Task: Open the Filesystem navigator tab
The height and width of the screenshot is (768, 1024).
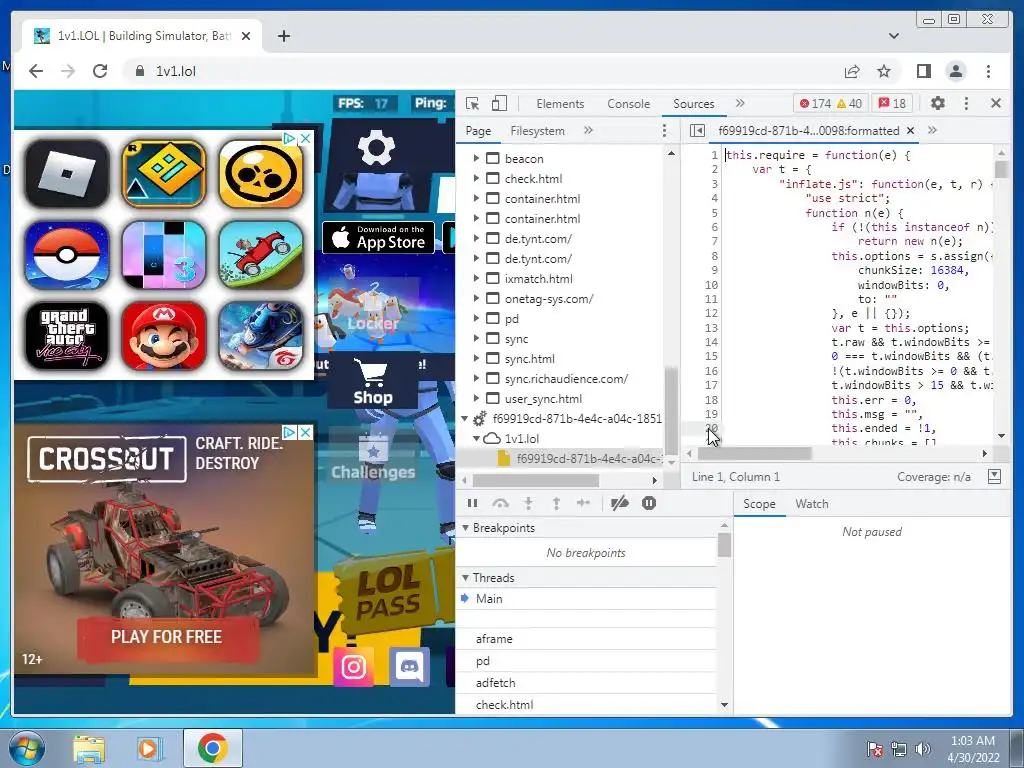Action: [537, 131]
